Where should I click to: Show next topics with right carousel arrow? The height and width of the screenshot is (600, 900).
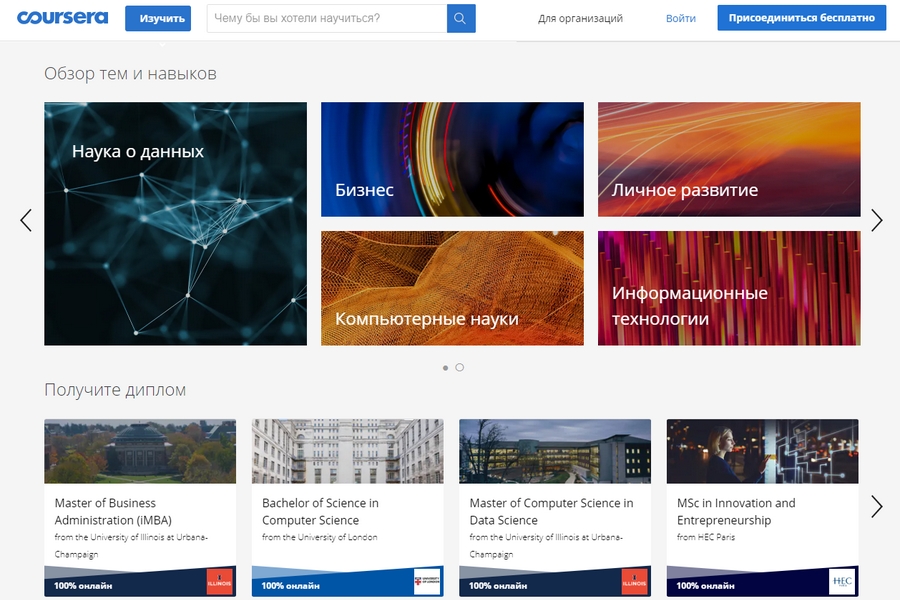coord(876,220)
